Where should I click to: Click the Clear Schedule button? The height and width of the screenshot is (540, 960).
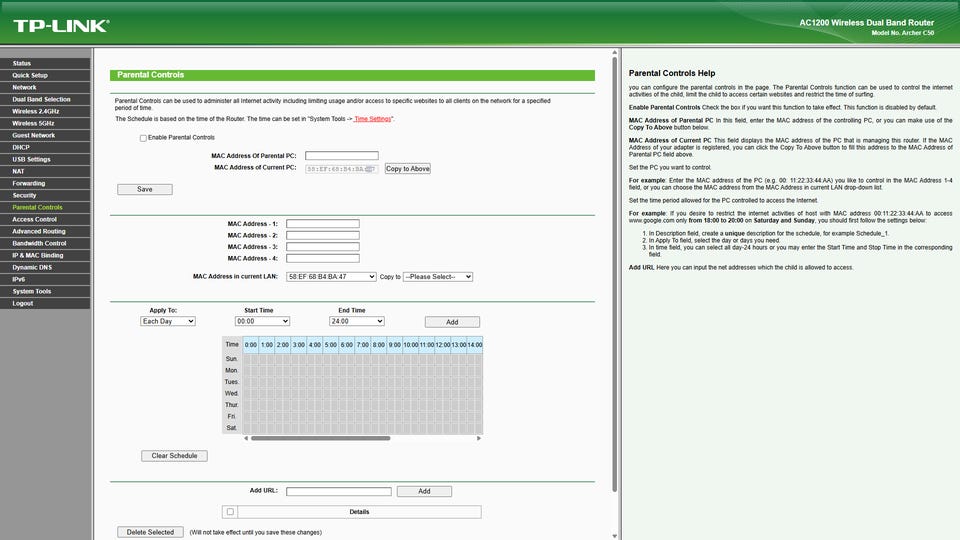tap(174, 456)
